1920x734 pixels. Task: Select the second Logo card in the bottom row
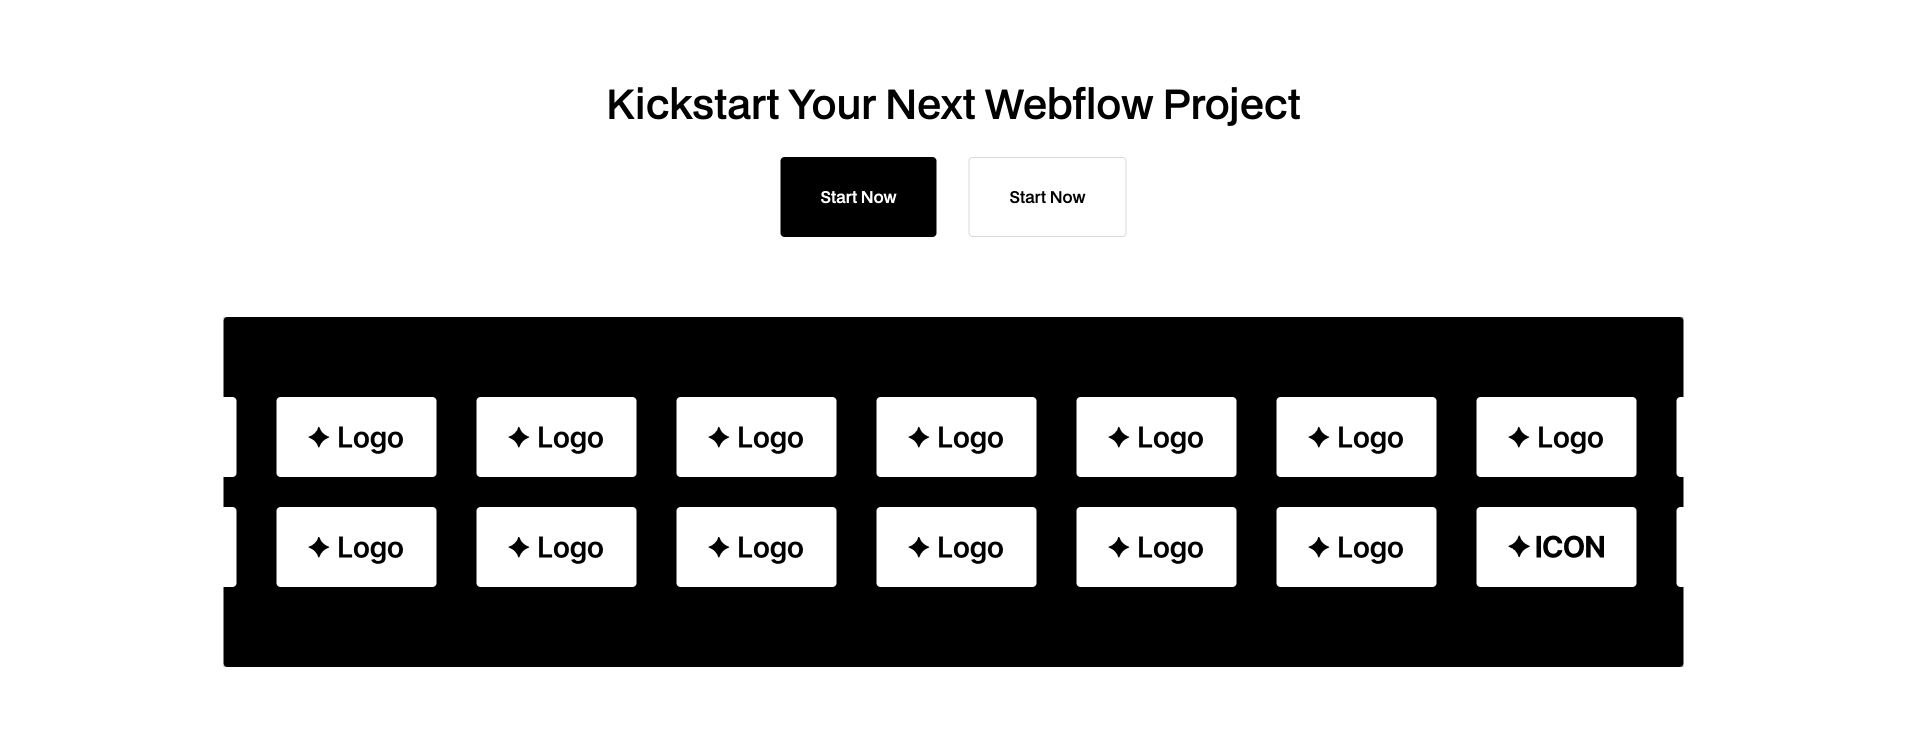[556, 546]
